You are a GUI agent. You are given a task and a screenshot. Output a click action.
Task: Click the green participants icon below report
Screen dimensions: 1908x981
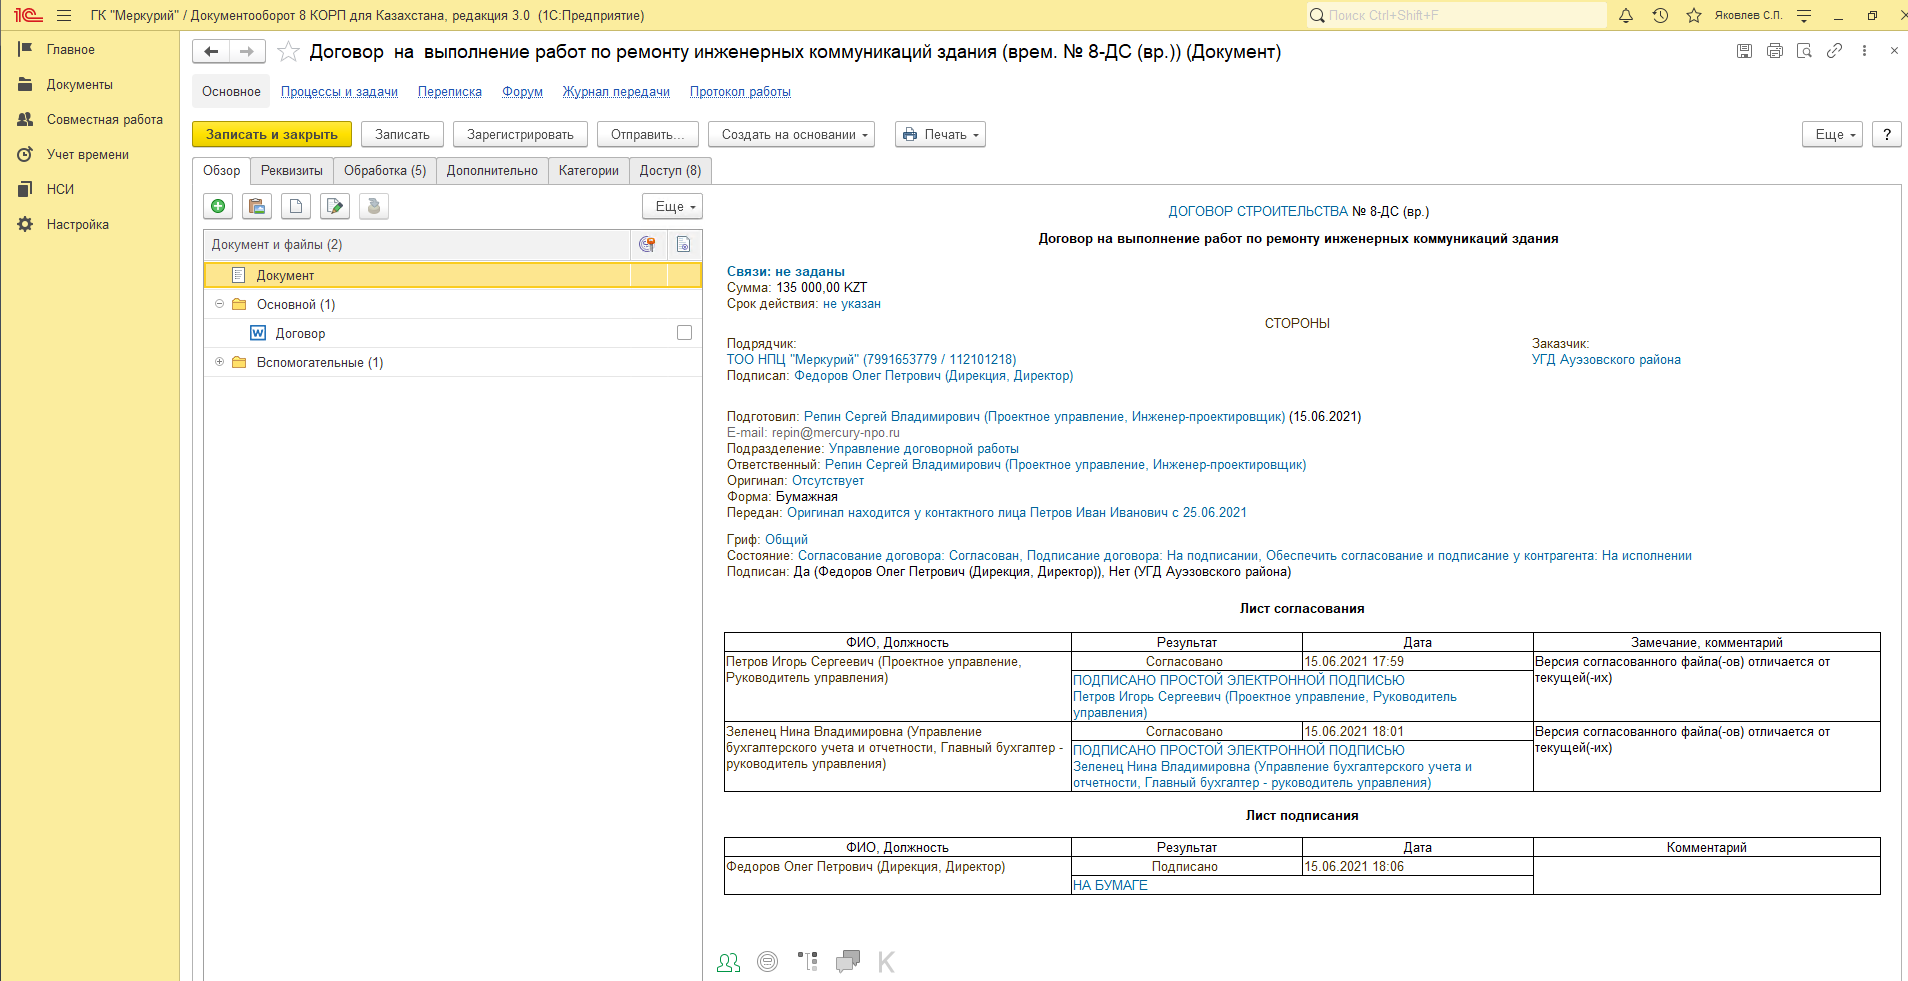[728, 962]
